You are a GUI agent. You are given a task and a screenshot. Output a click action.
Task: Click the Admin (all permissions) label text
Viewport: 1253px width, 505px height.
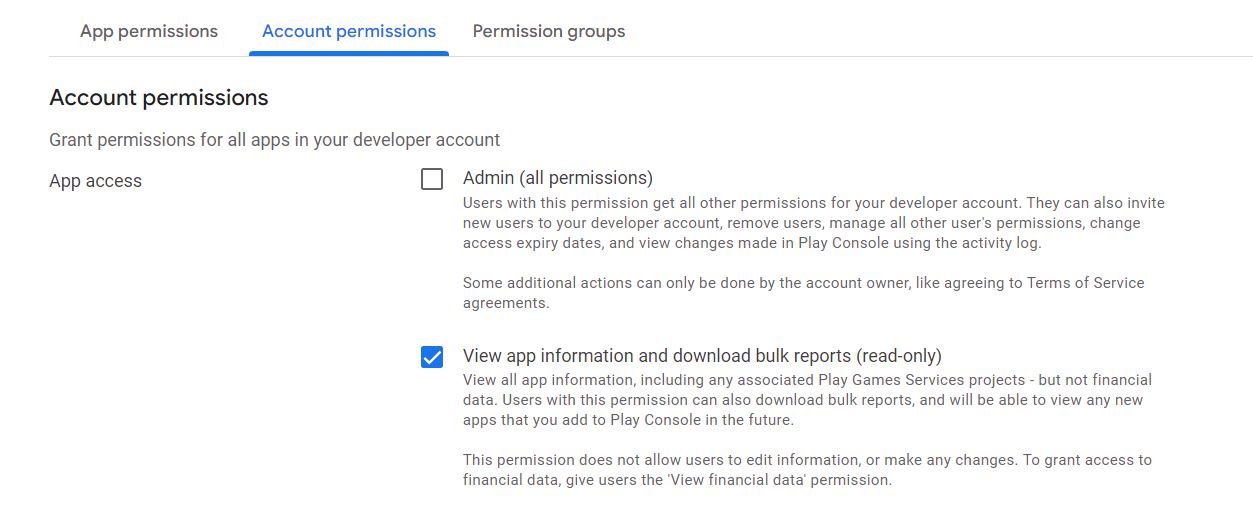(x=558, y=178)
